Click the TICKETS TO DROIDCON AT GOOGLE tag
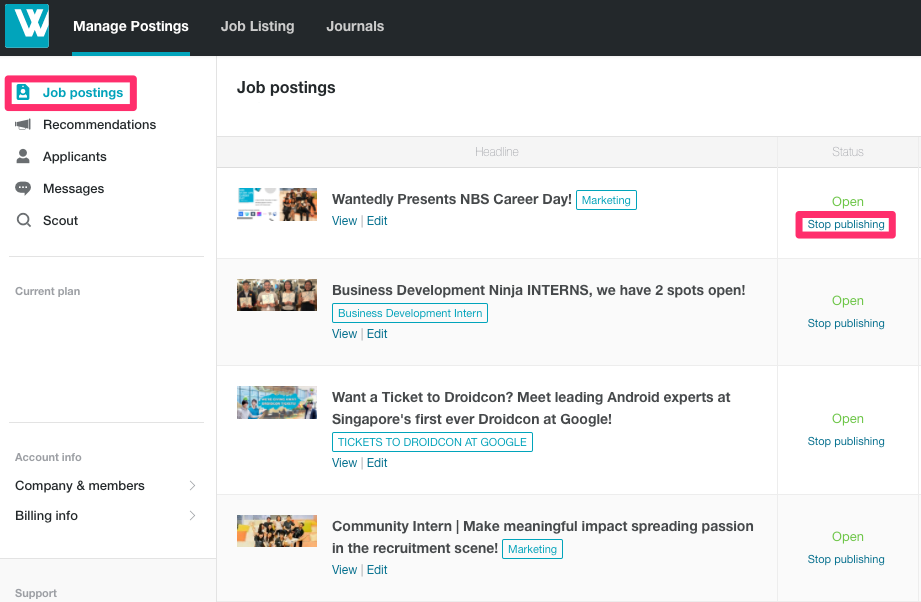This screenshot has width=921, height=602. point(432,442)
